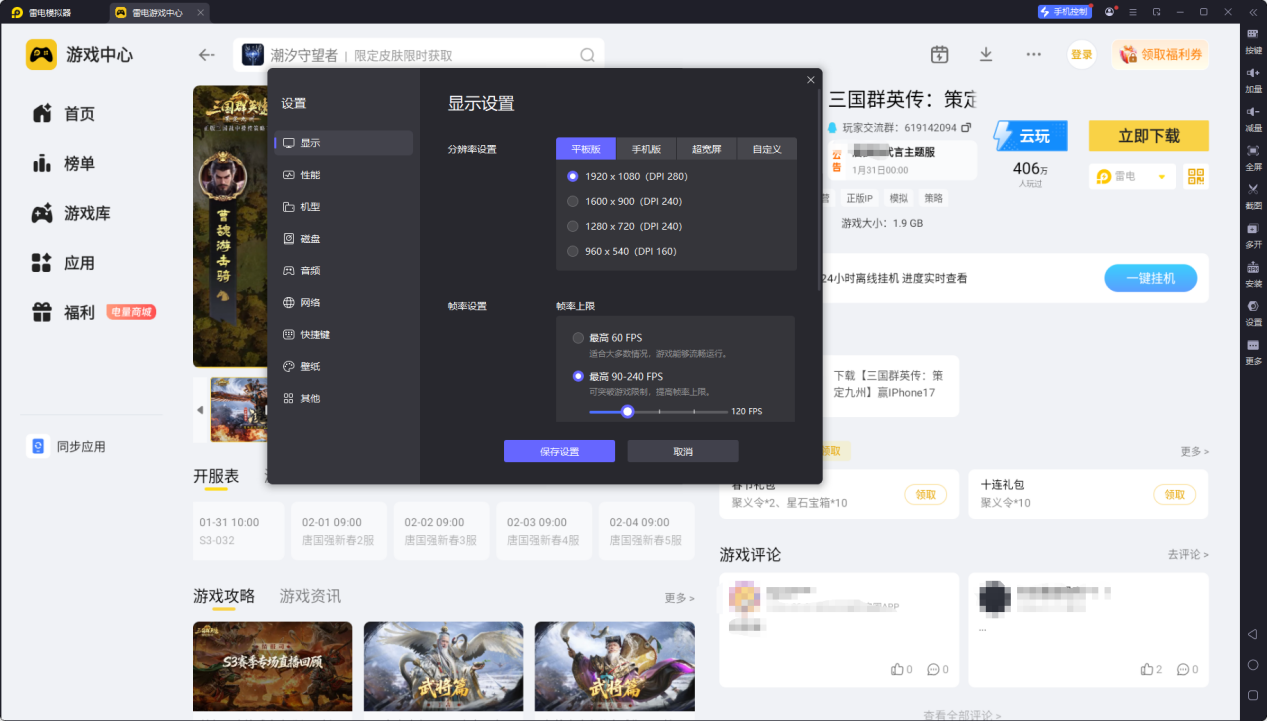Screen dimensions: 1267x721
Task: Close the settings dialog with X
Action: click(x=810, y=80)
